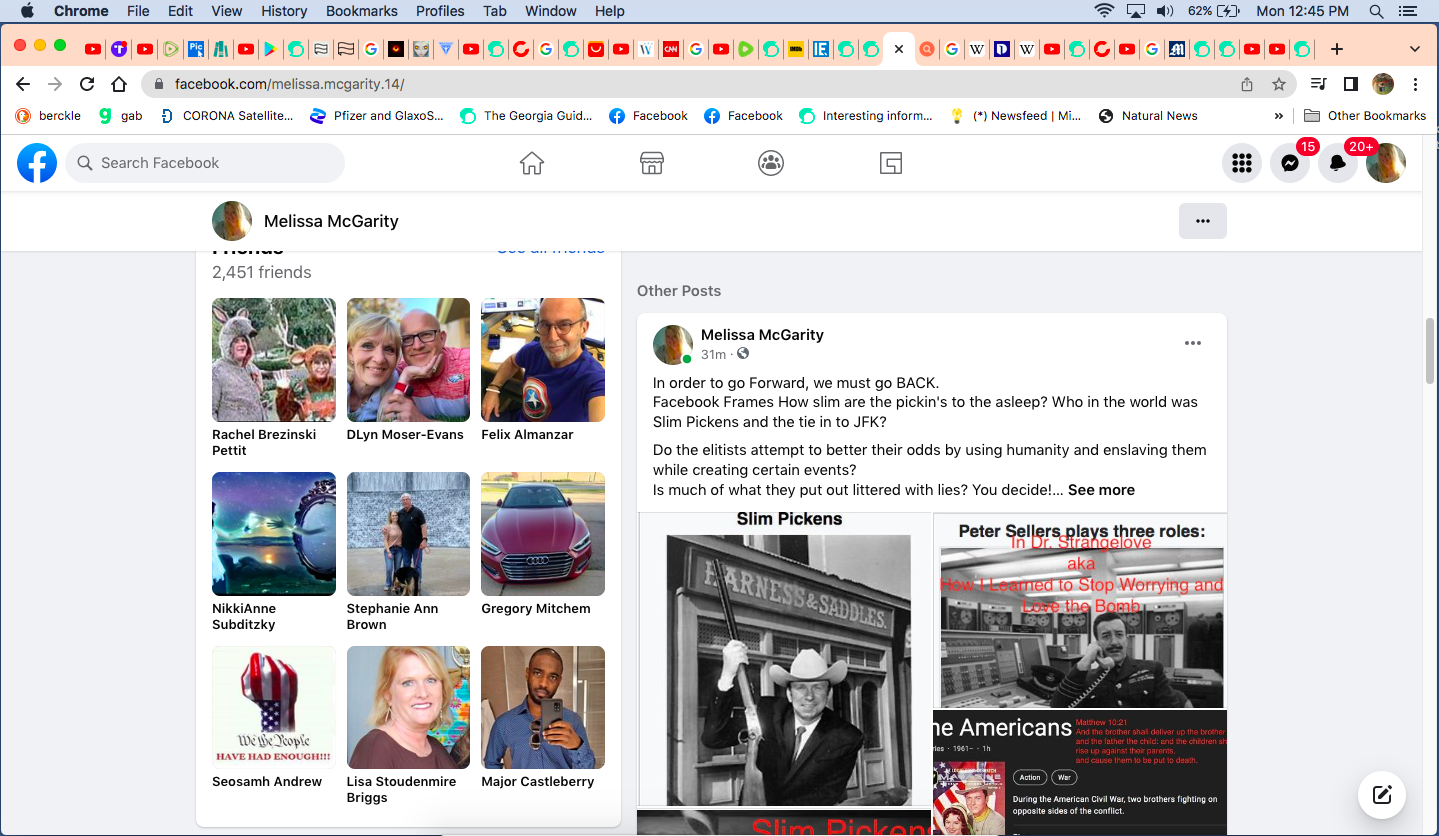Open Messenger with 15 notifications
Image resolution: width=1439 pixels, height=836 pixels.
(1290, 163)
